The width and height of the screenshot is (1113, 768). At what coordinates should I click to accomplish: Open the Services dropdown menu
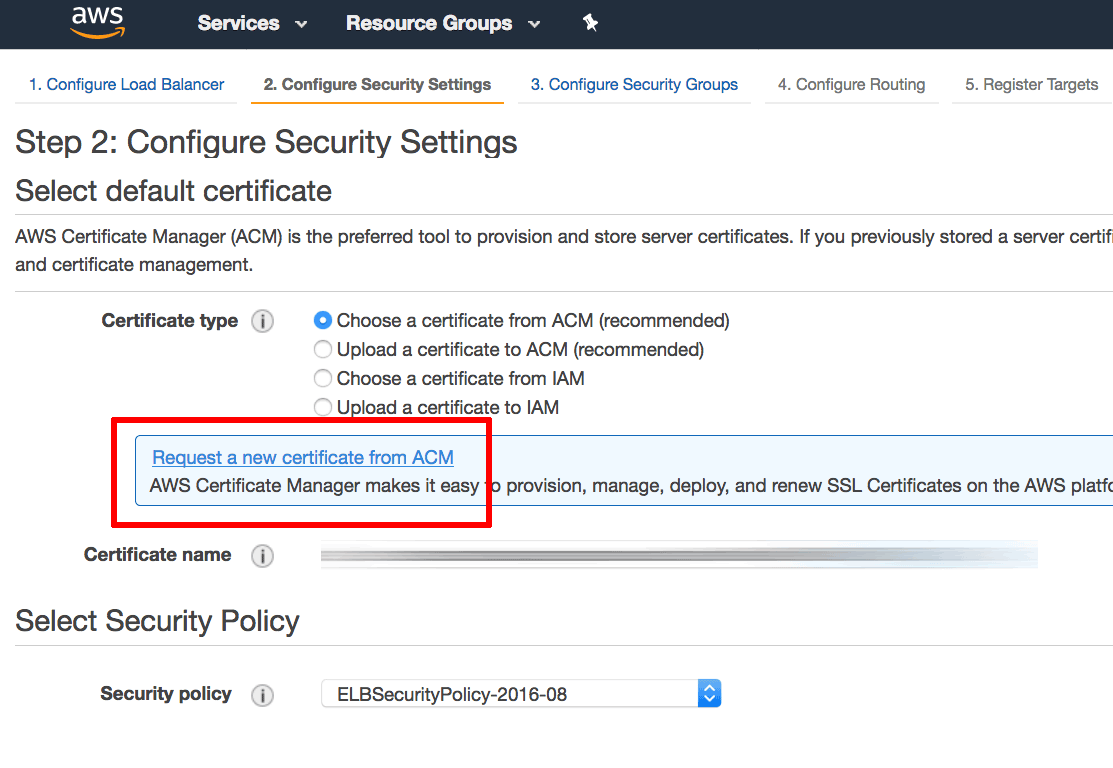point(252,23)
